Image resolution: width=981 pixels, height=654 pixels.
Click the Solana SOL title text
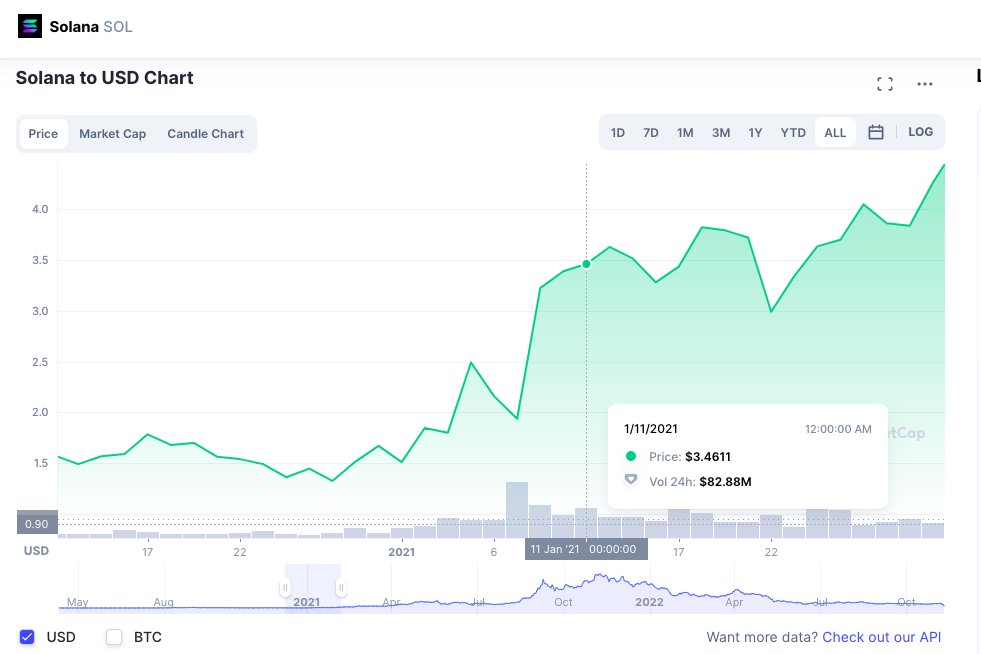pos(91,27)
